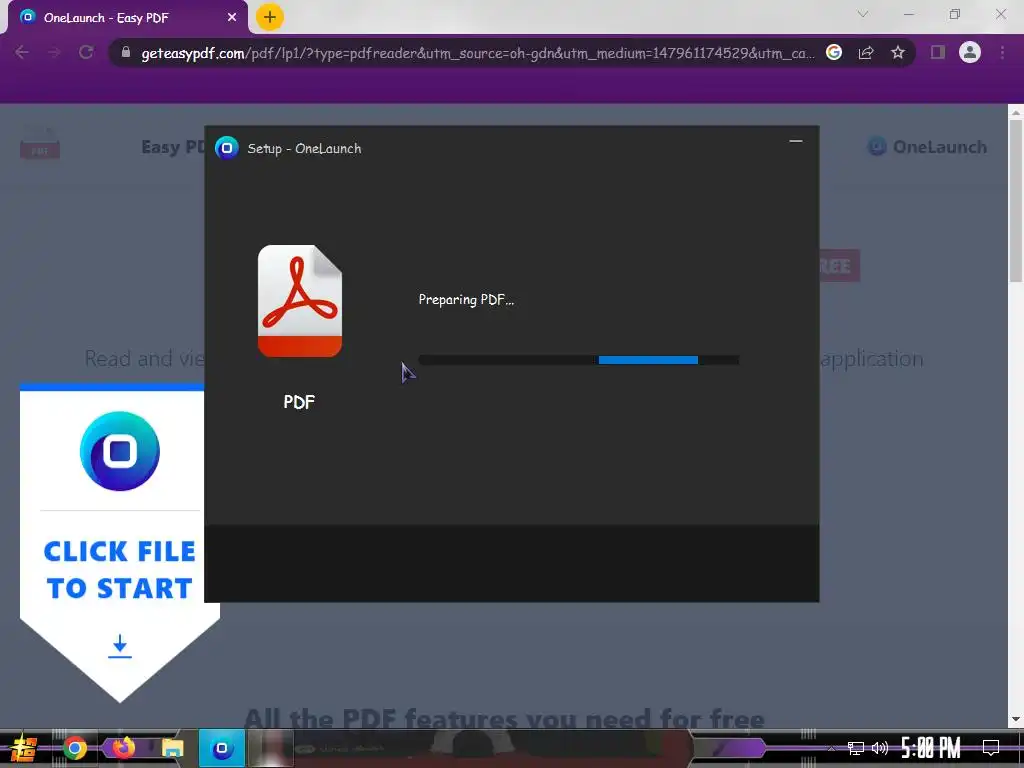Open network settings in system tray
The height and width of the screenshot is (768, 1024).
coord(856,748)
